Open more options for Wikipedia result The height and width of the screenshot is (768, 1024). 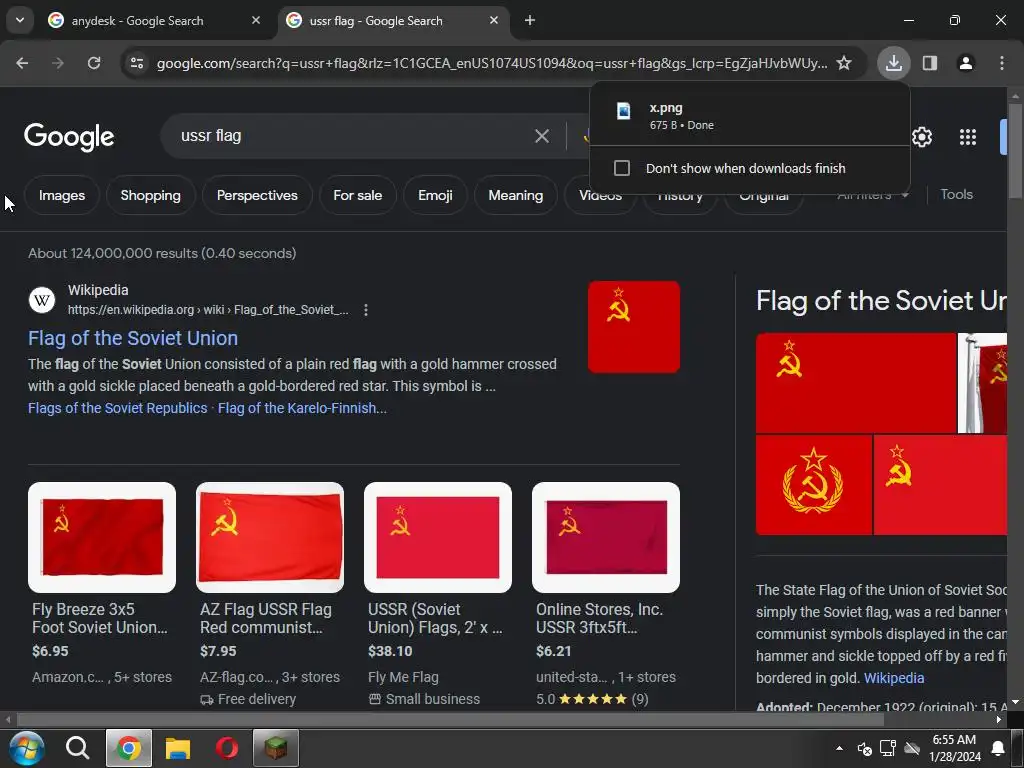[x=366, y=310]
